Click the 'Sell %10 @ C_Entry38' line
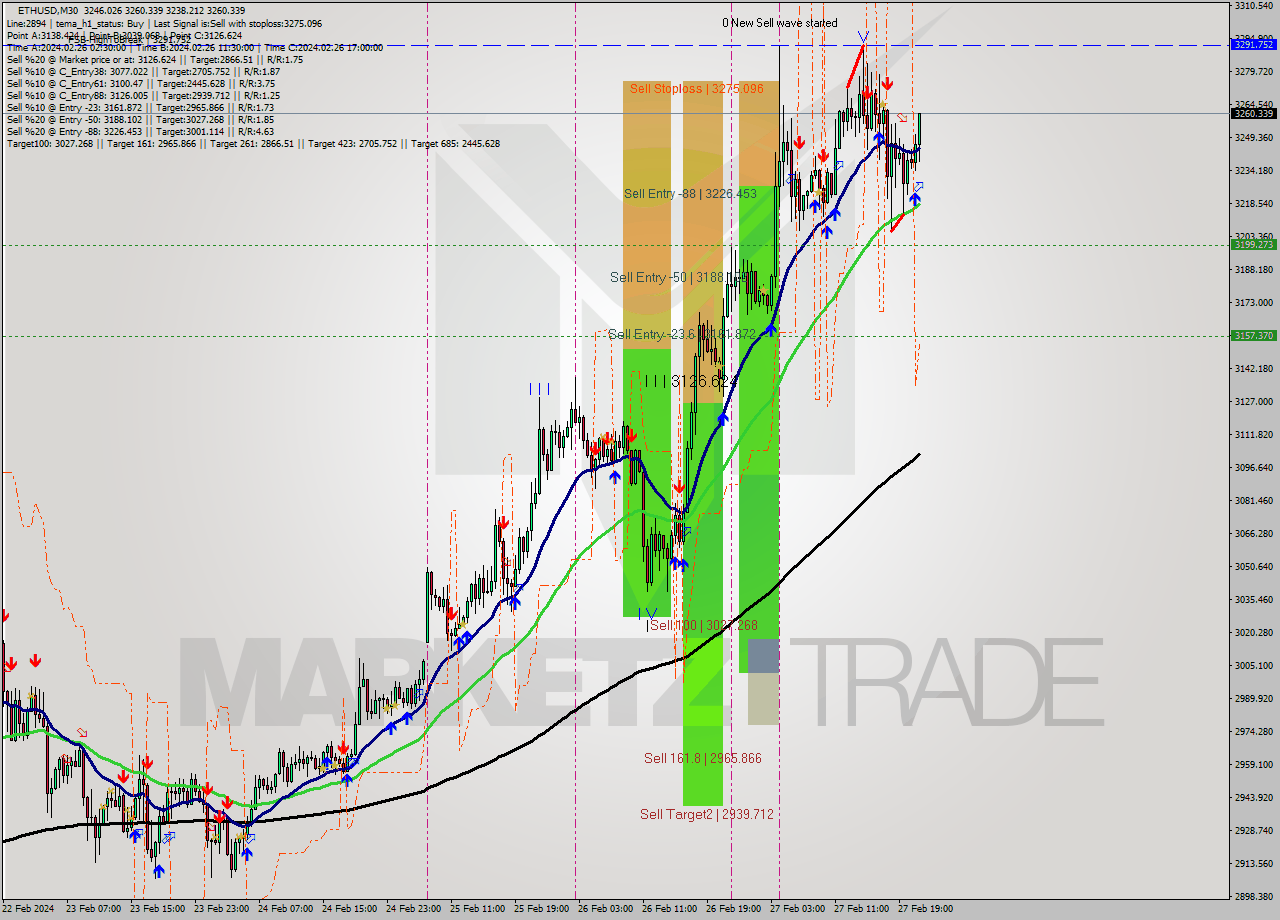The height and width of the screenshot is (920, 1280). click(143, 71)
